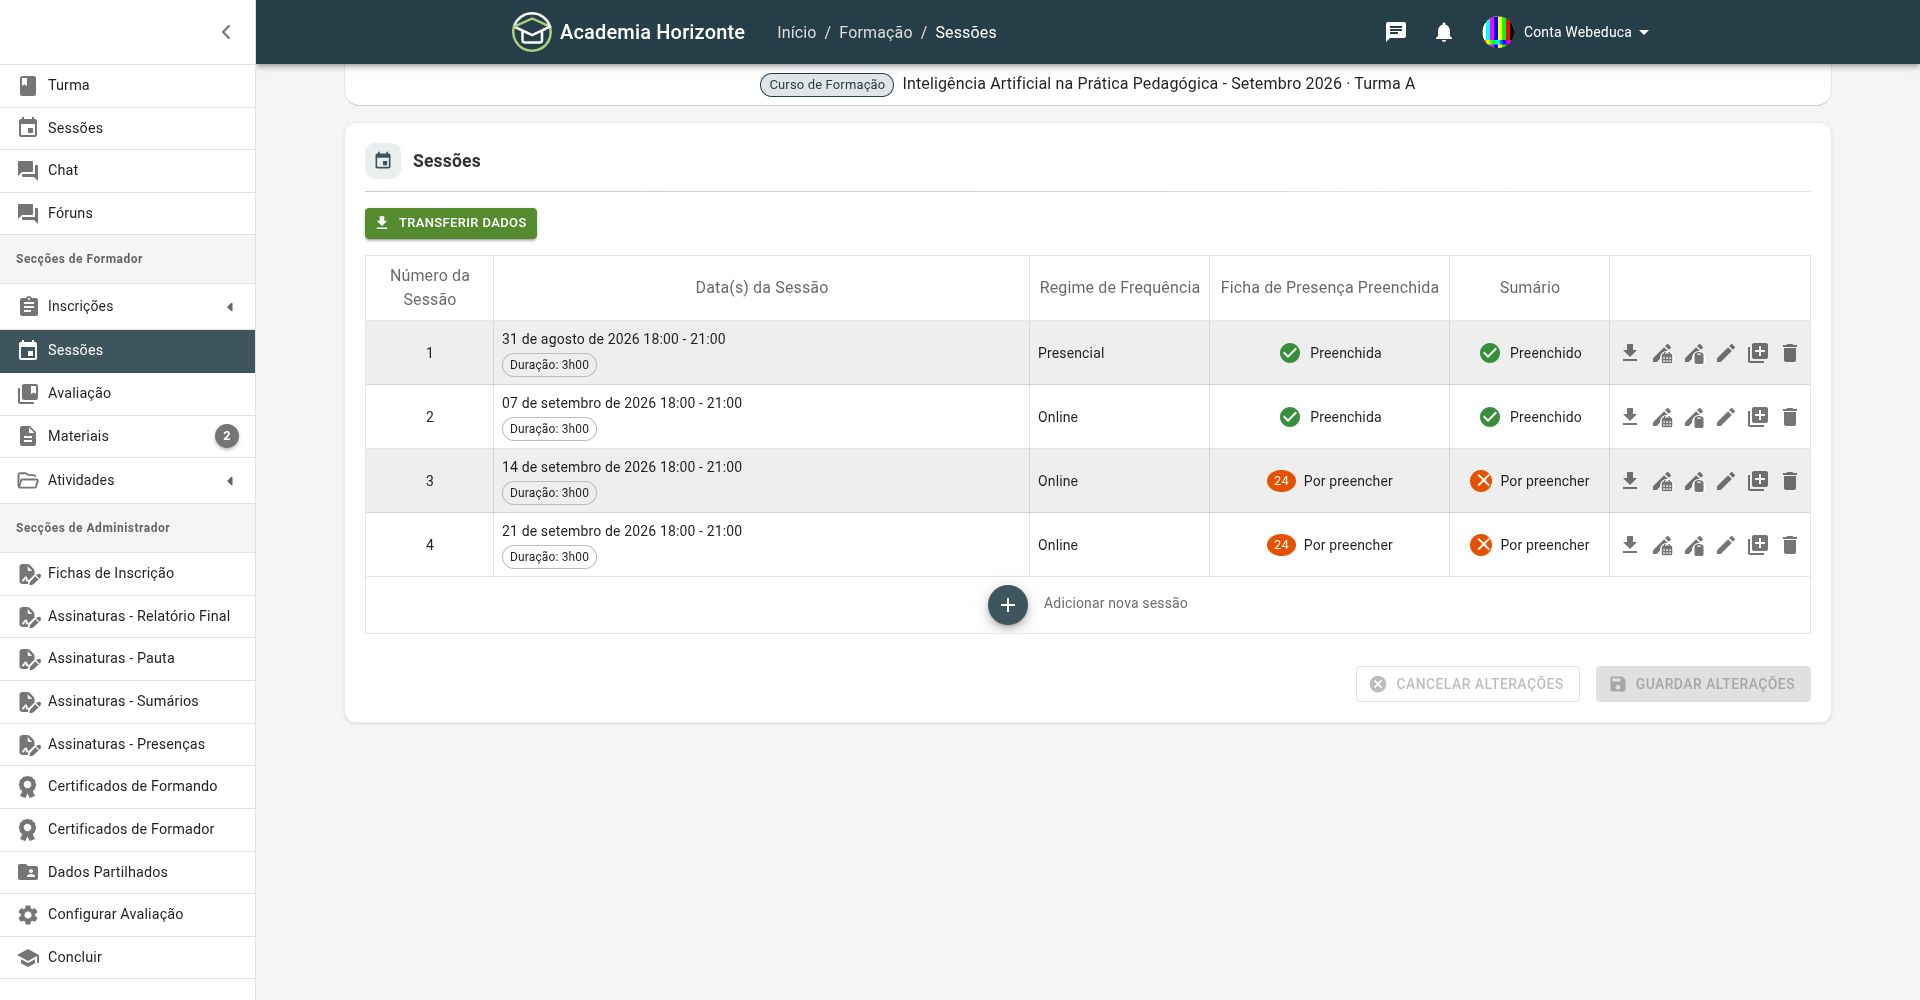The image size is (1920, 1000).
Task: Open Turma in the sidebar
Action: point(127,85)
